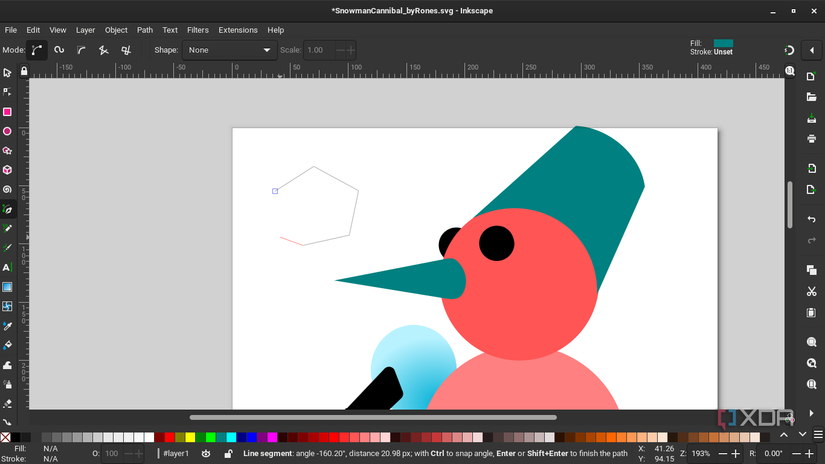
Task: Select the Star and polygon tool
Action: pos(7,150)
